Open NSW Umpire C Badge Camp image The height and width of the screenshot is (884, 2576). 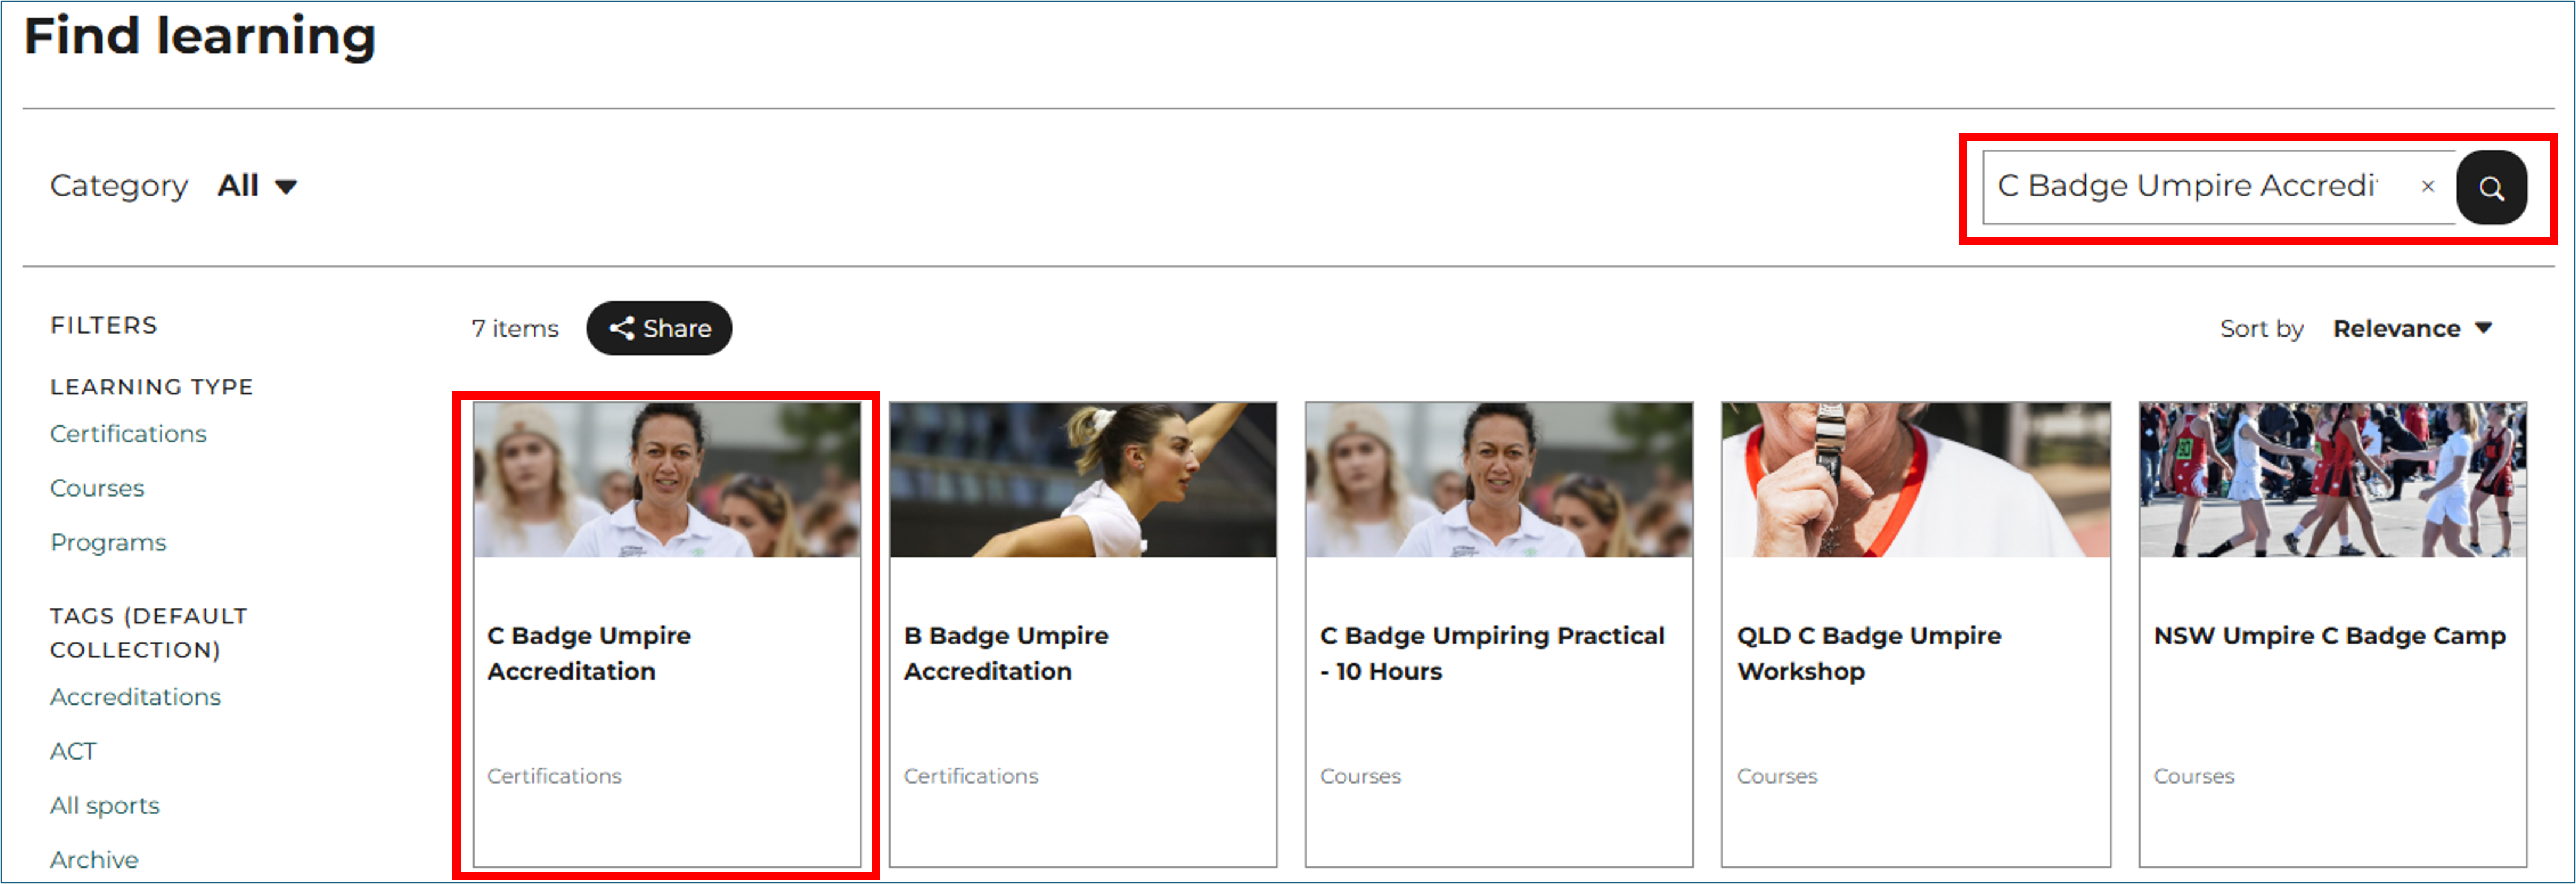pyautogui.click(x=2333, y=480)
